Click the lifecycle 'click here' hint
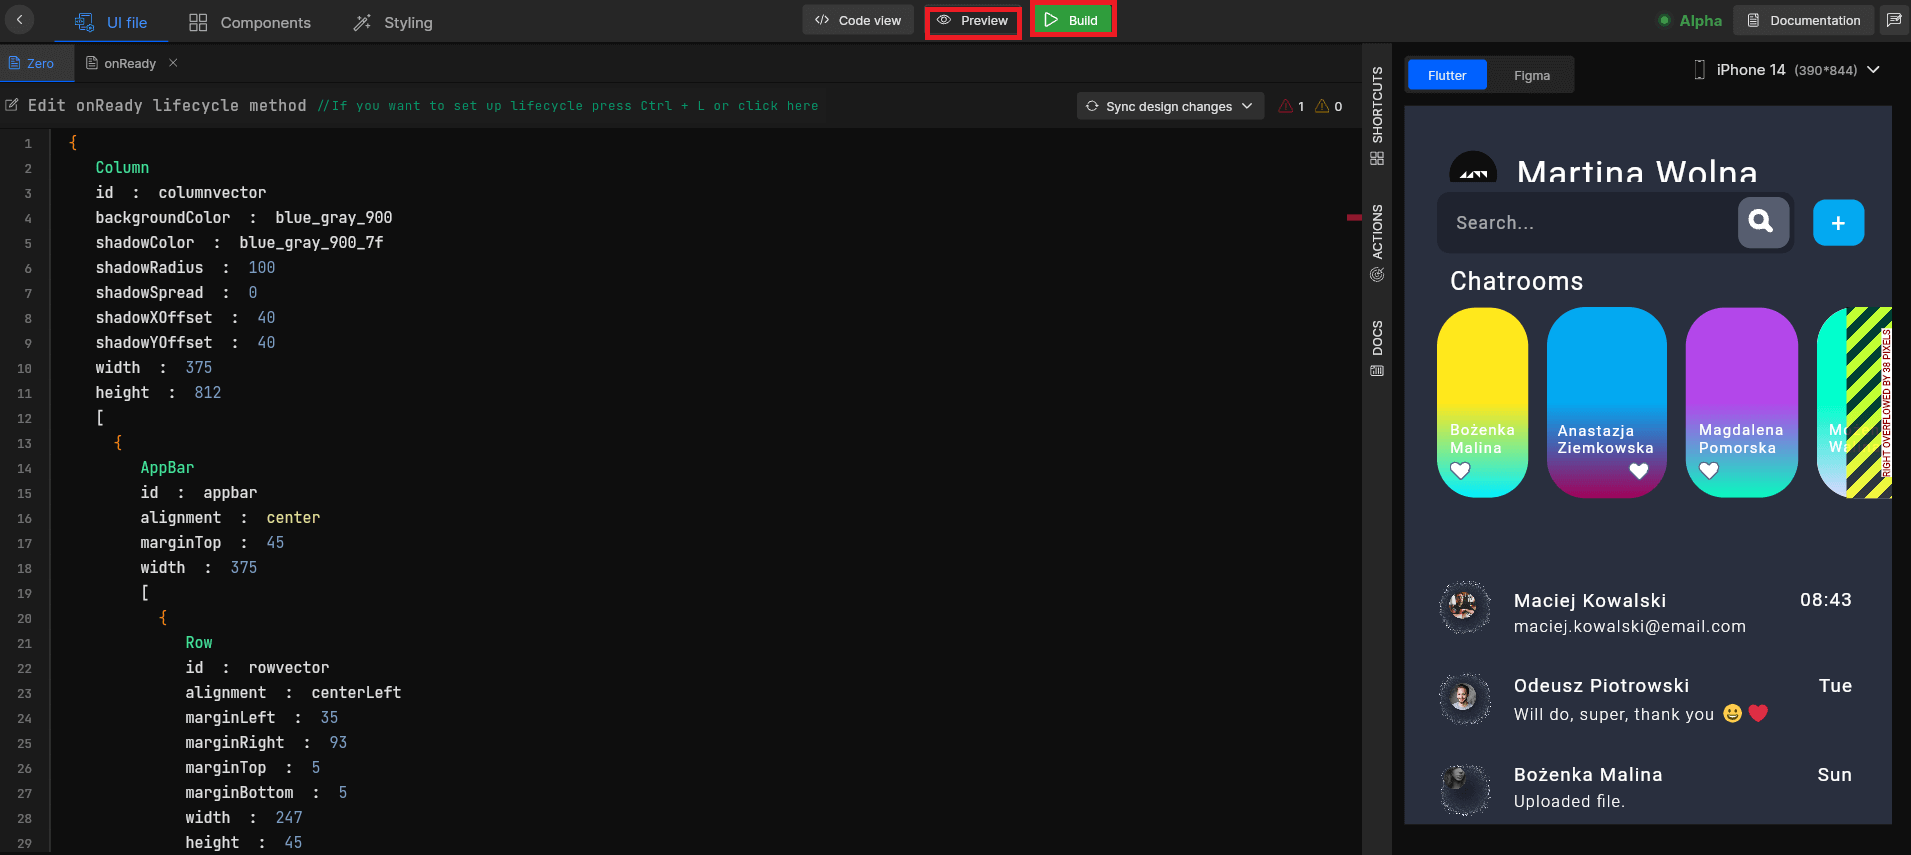The width and height of the screenshot is (1911, 855). (778, 106)
